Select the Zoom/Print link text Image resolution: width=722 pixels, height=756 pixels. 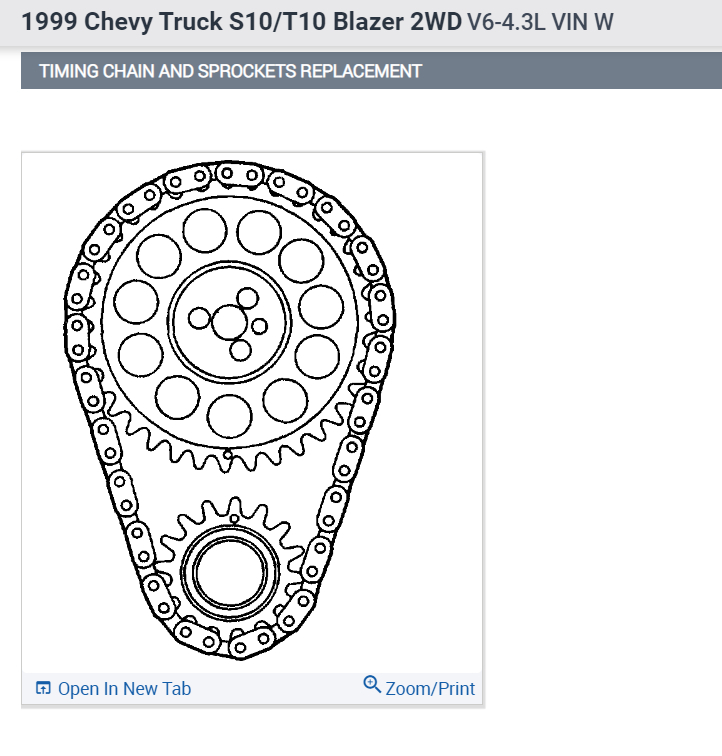pyautogui.click(x=430, y=688)
